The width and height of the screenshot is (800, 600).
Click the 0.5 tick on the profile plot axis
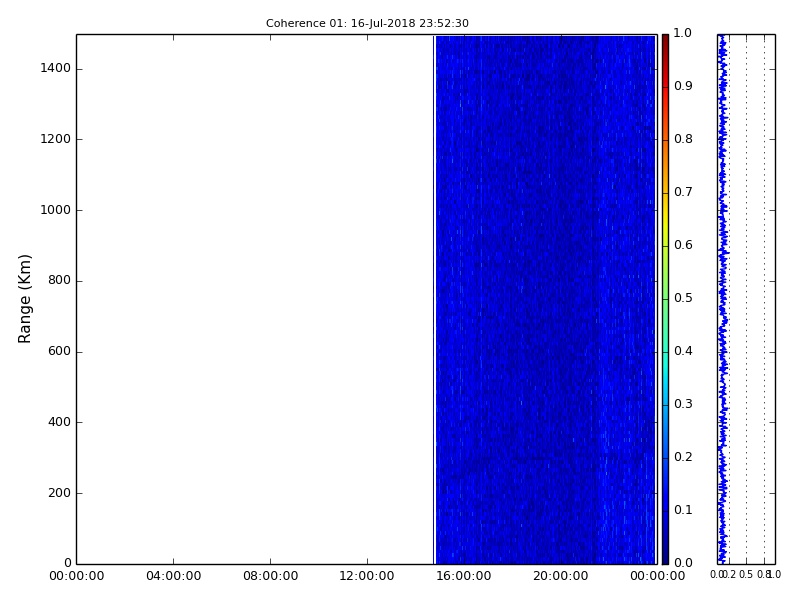coord(746,574)
